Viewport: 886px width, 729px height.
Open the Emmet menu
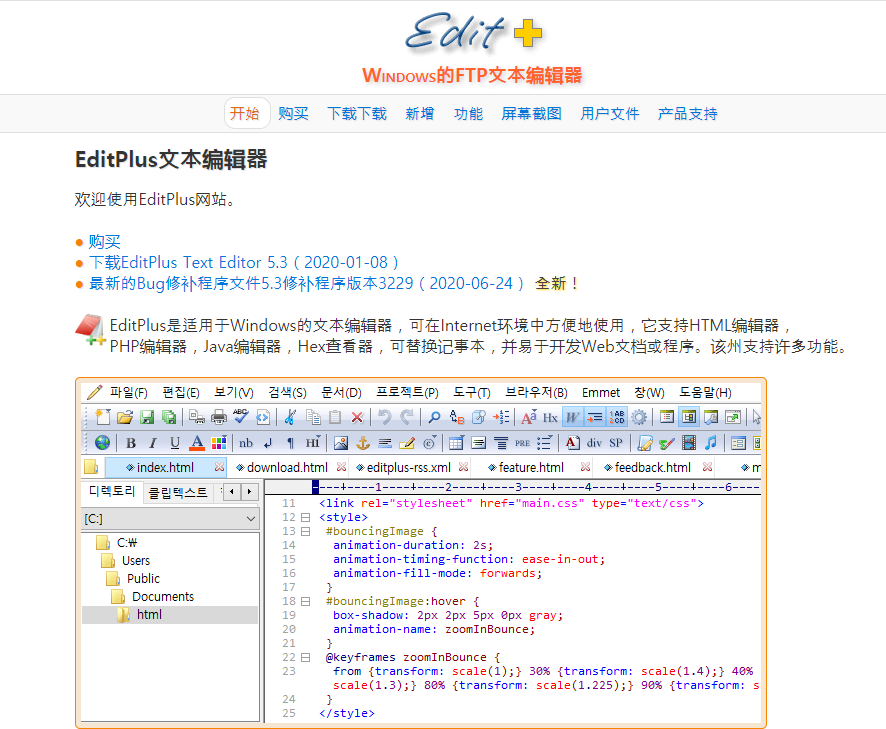[x=601, y=392]
